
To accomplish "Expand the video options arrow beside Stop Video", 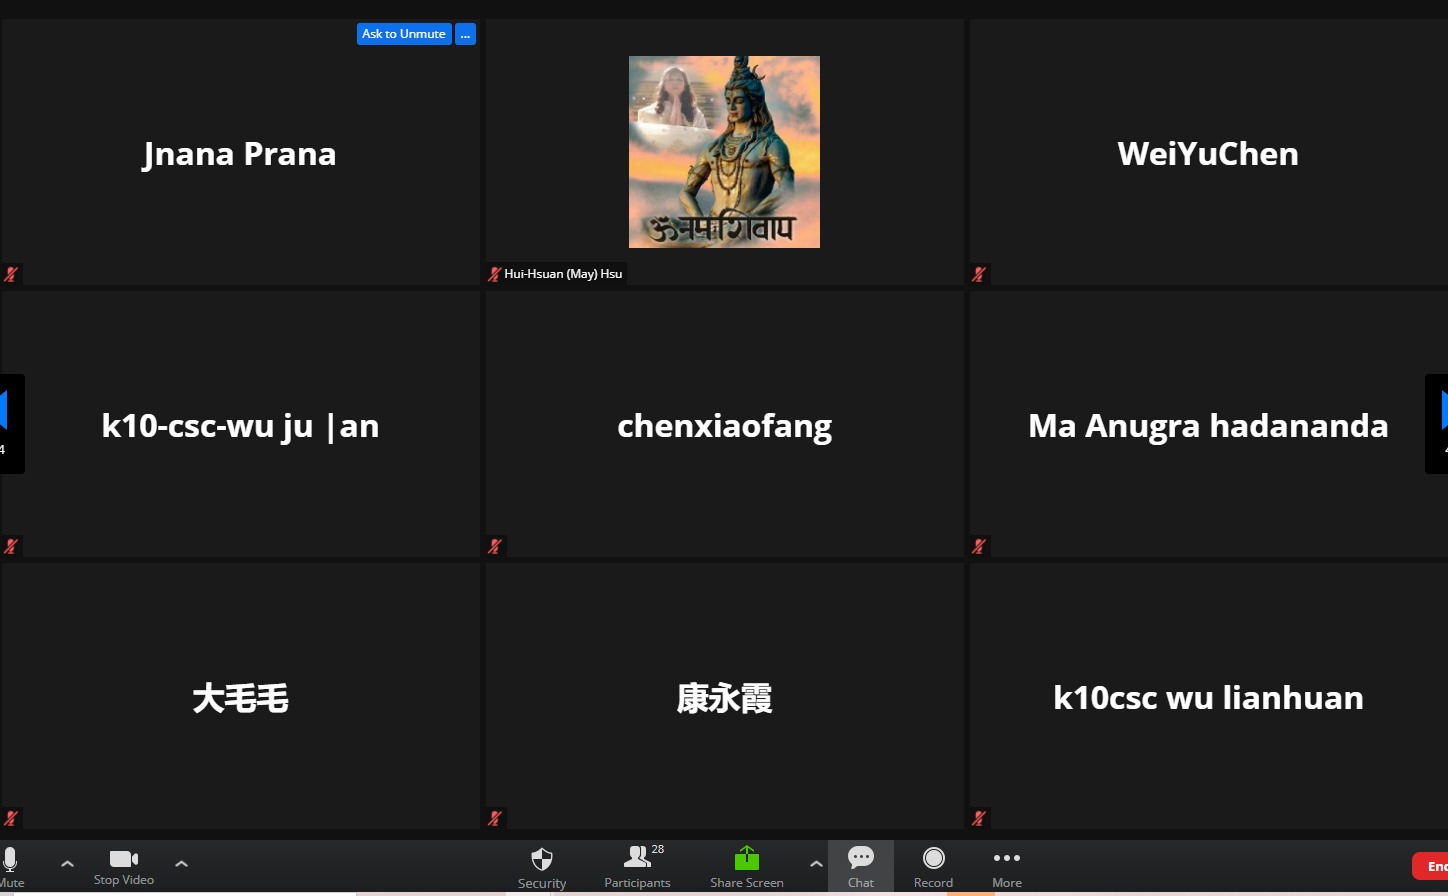I will click(181, 863).
